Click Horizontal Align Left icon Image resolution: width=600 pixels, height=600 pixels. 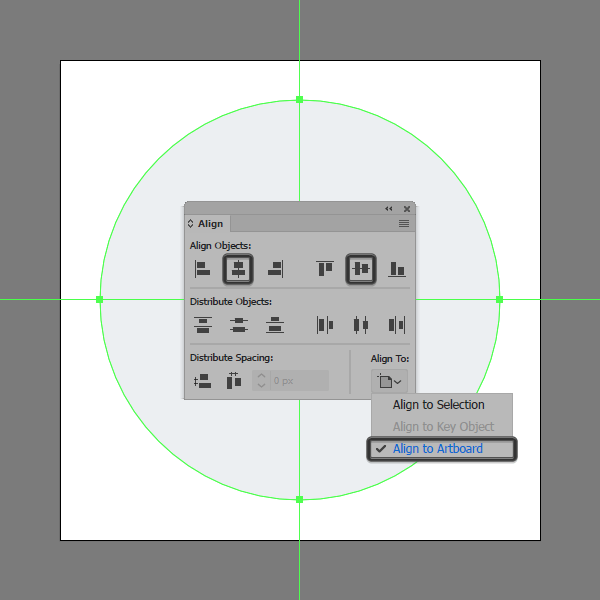click(202, 269)
